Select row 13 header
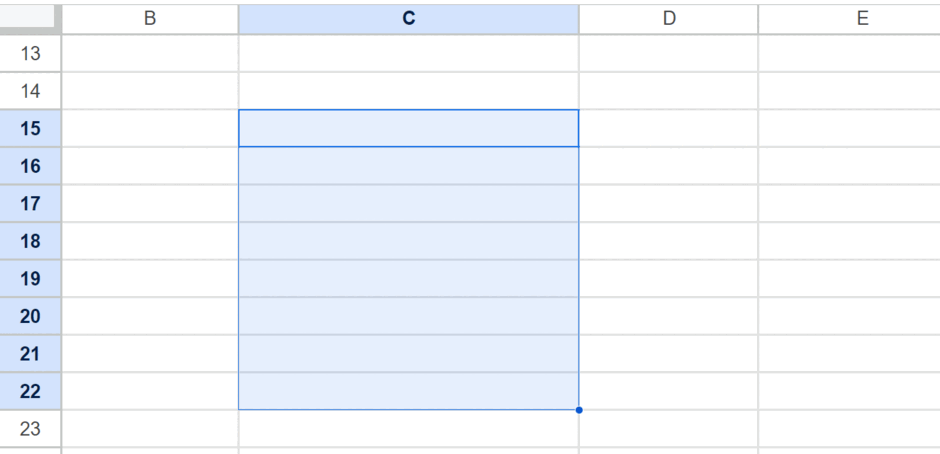 30,53
